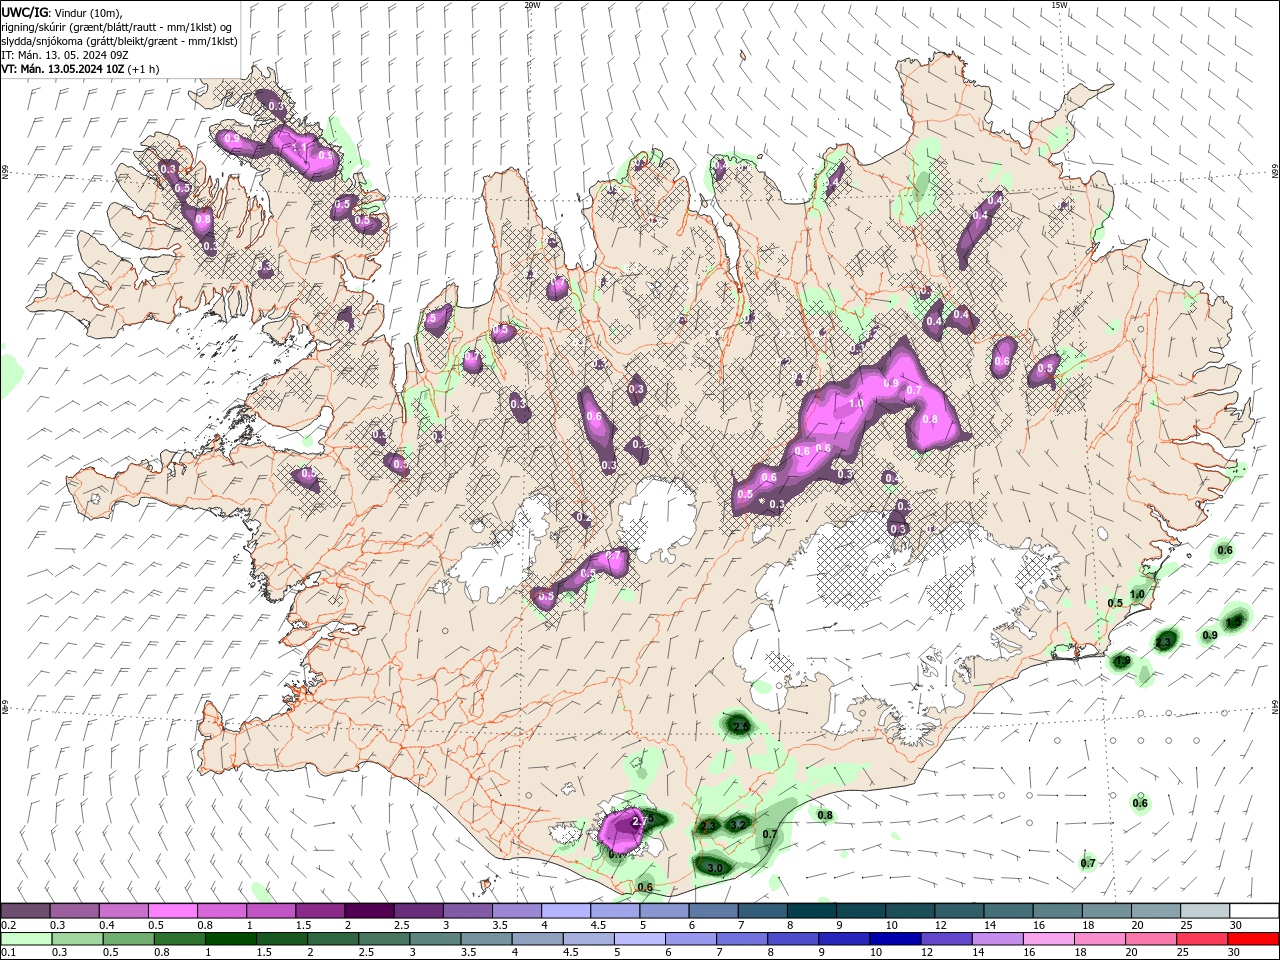Screen dimensions: 1280x960
Task: Click the deep blue '10' swatch in rain legend
Action: (896, 939)
